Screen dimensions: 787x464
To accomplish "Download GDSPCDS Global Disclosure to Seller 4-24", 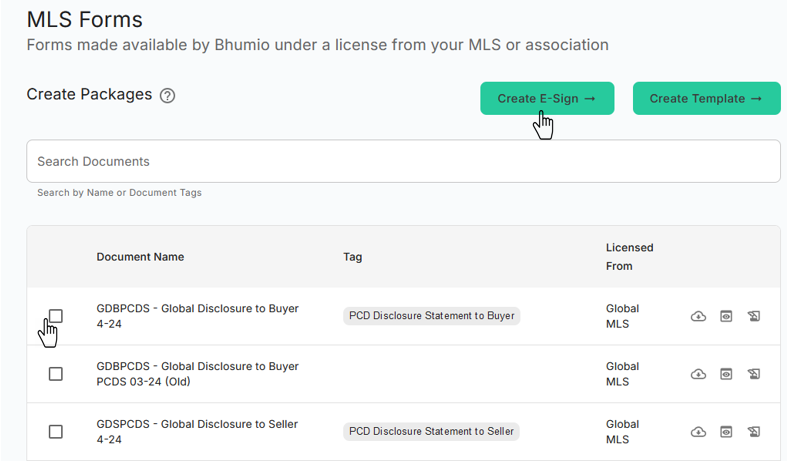I will tap(698, 432).
